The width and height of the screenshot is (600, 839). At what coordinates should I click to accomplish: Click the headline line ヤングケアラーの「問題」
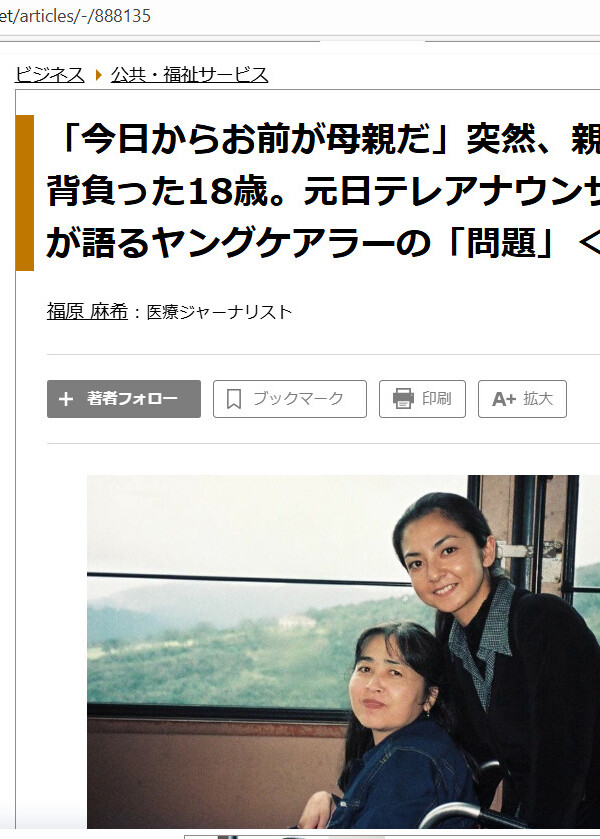tap(323, 243)
